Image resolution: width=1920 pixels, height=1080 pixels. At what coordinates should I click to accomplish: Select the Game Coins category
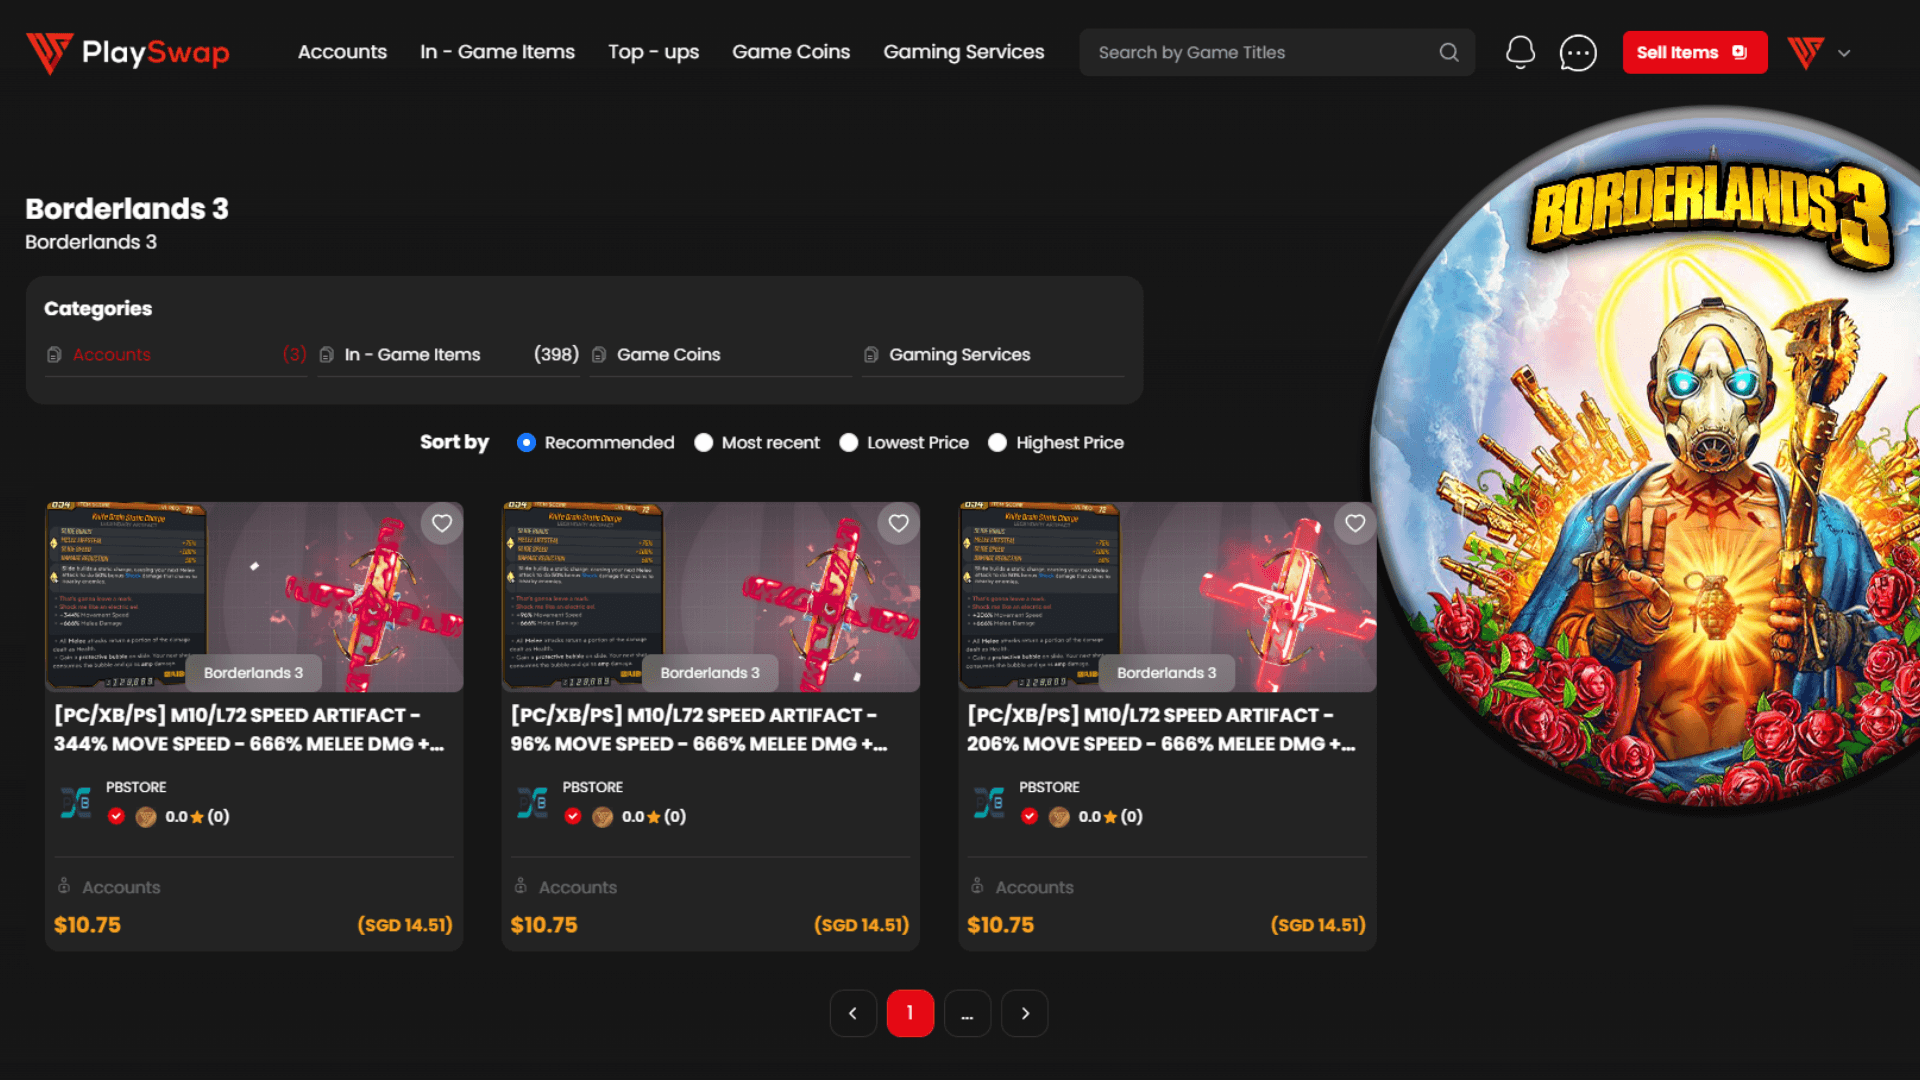point(720,355)
